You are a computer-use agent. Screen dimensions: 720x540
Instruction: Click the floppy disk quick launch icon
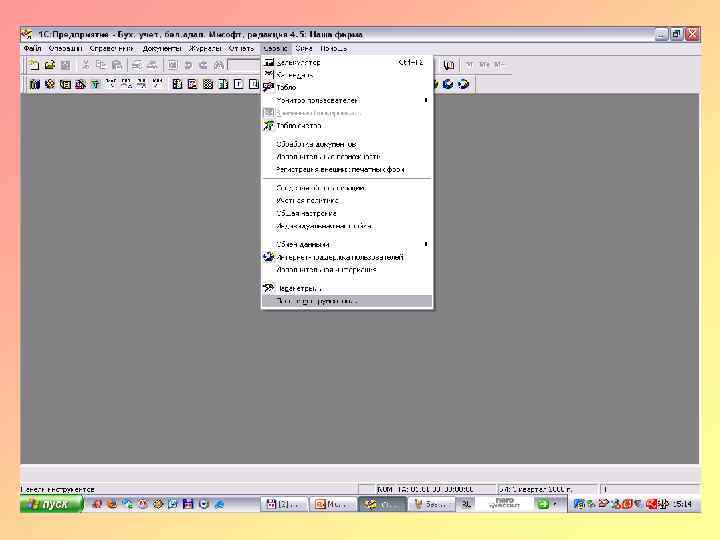coord(188,504)
